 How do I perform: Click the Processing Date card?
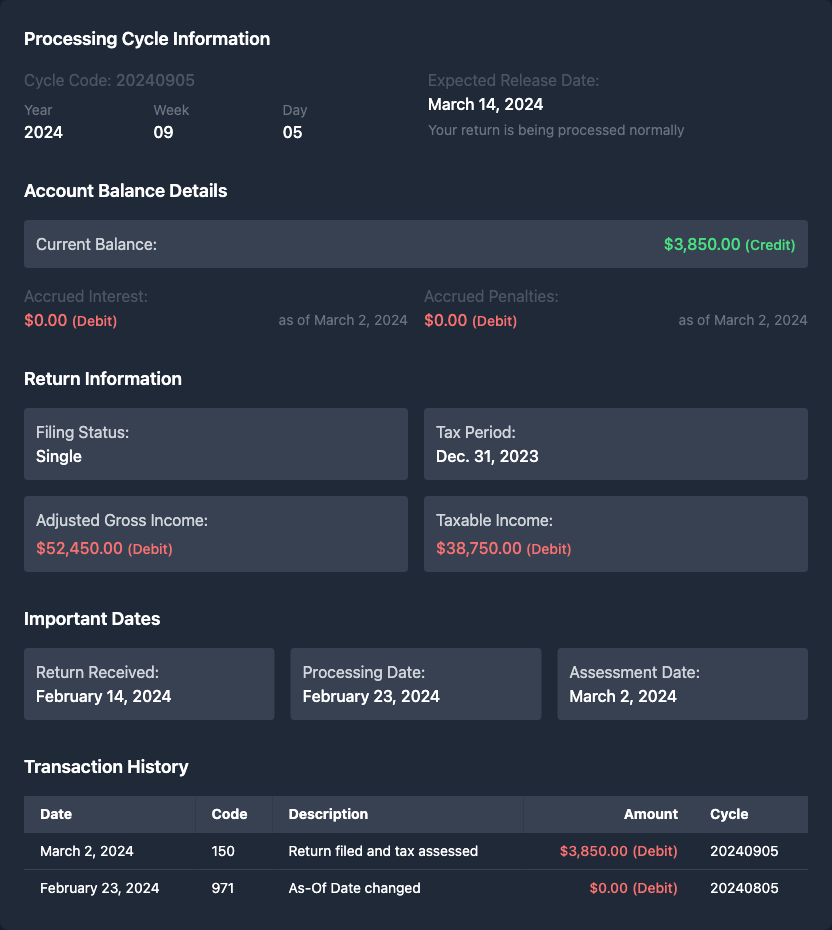coord(415,684)
